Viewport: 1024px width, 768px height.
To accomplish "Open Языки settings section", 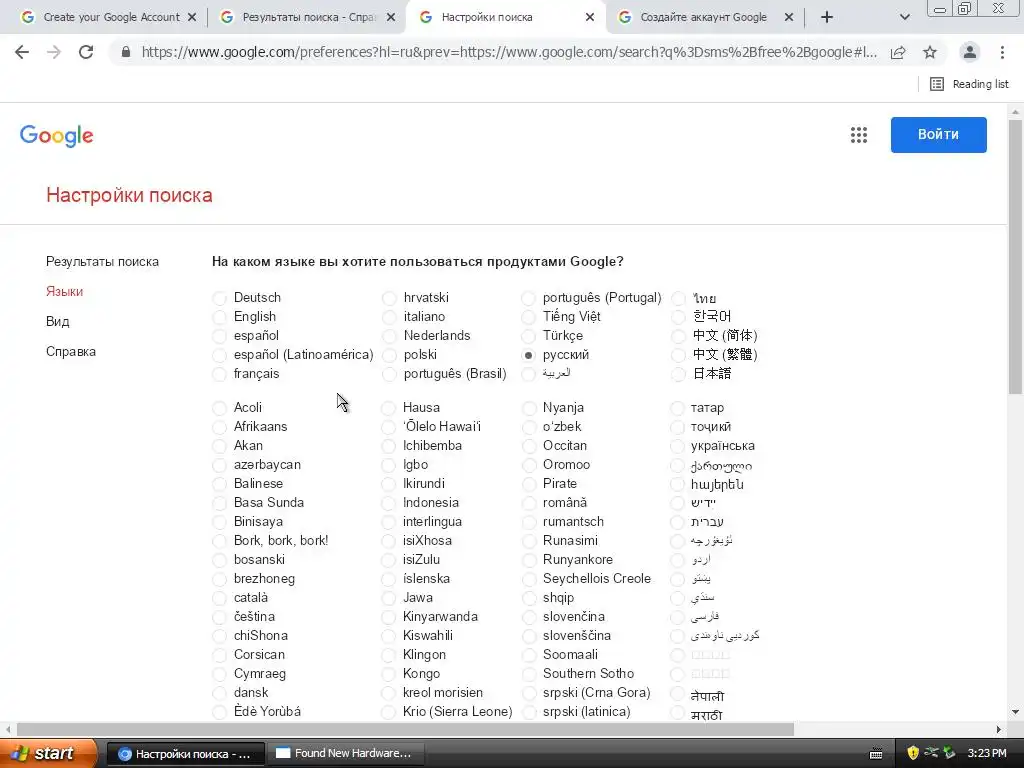I will click(x=65, y=292).
